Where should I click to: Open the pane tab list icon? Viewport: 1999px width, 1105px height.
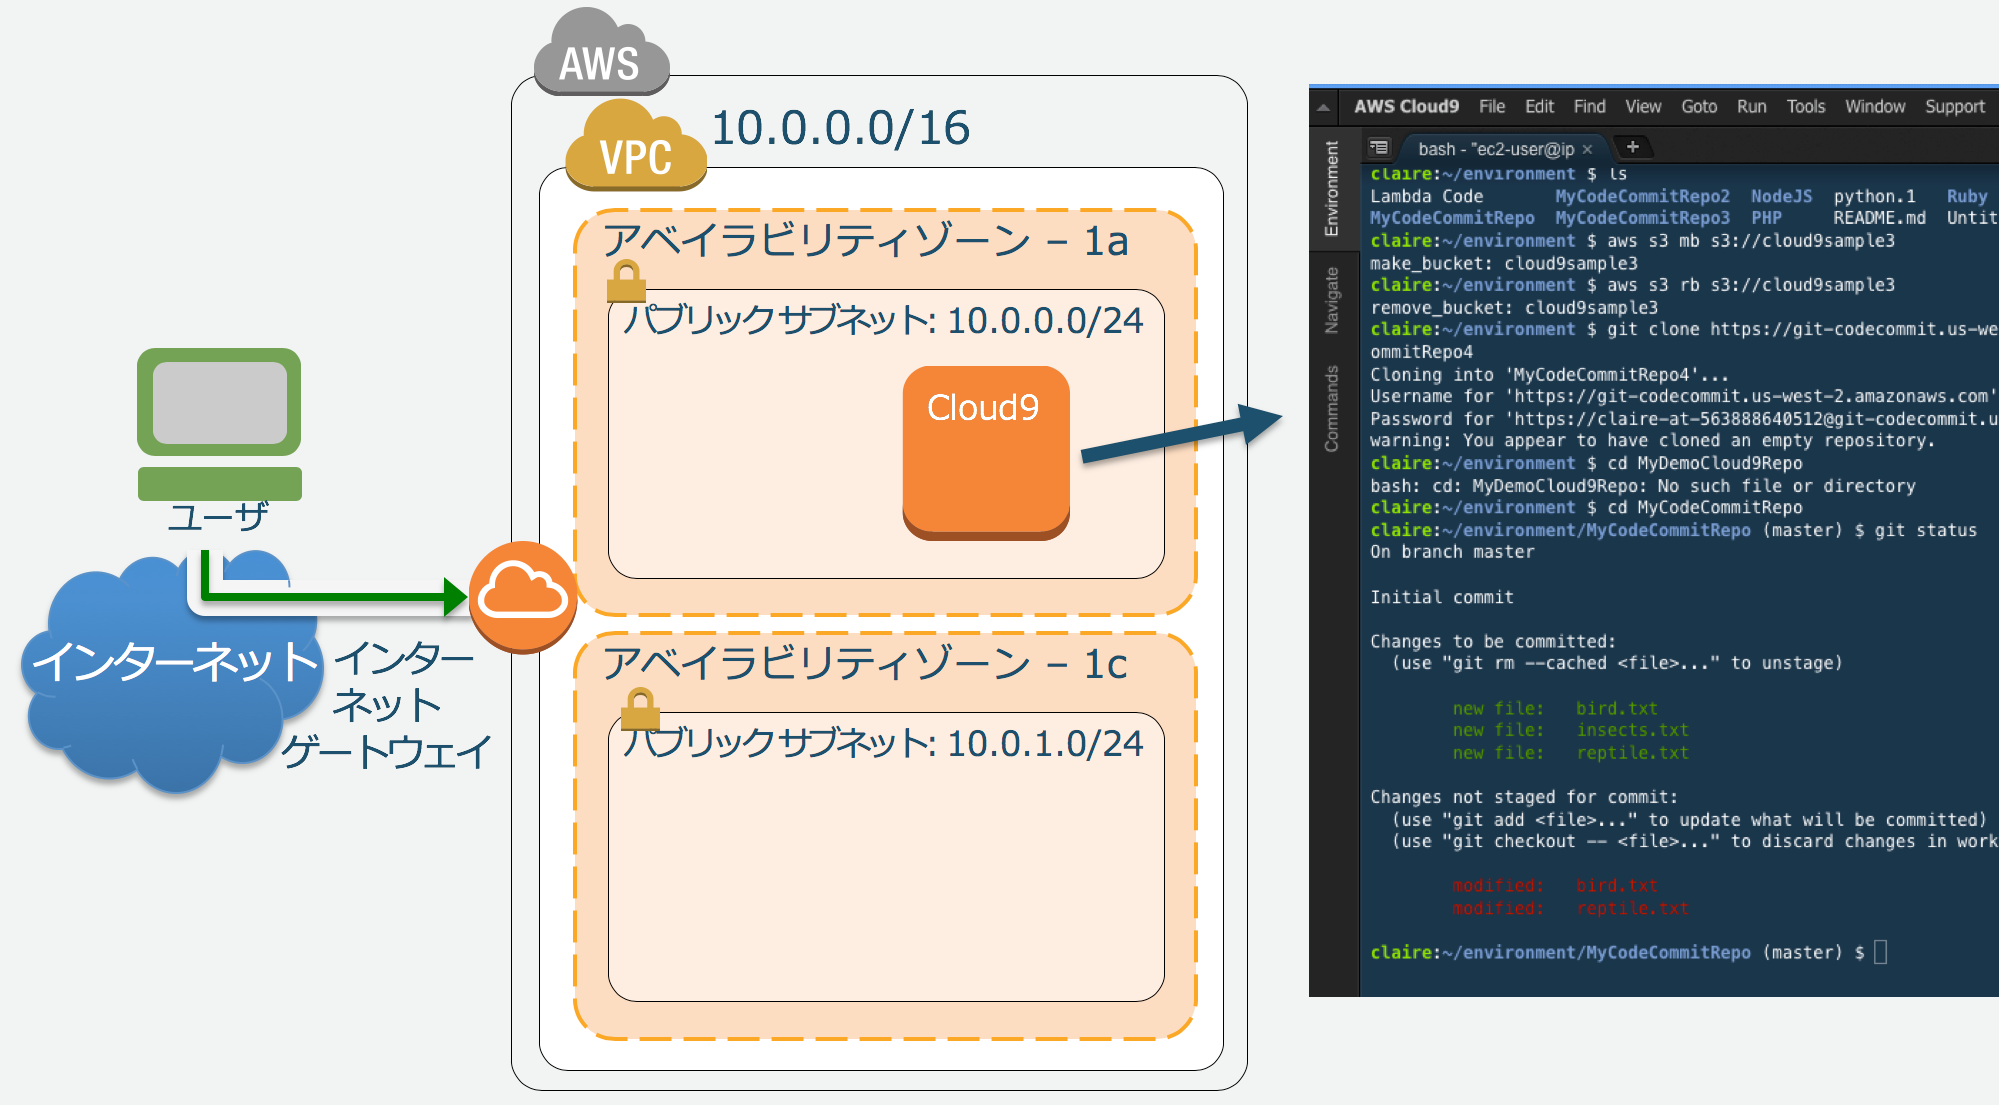[1379, 147]
